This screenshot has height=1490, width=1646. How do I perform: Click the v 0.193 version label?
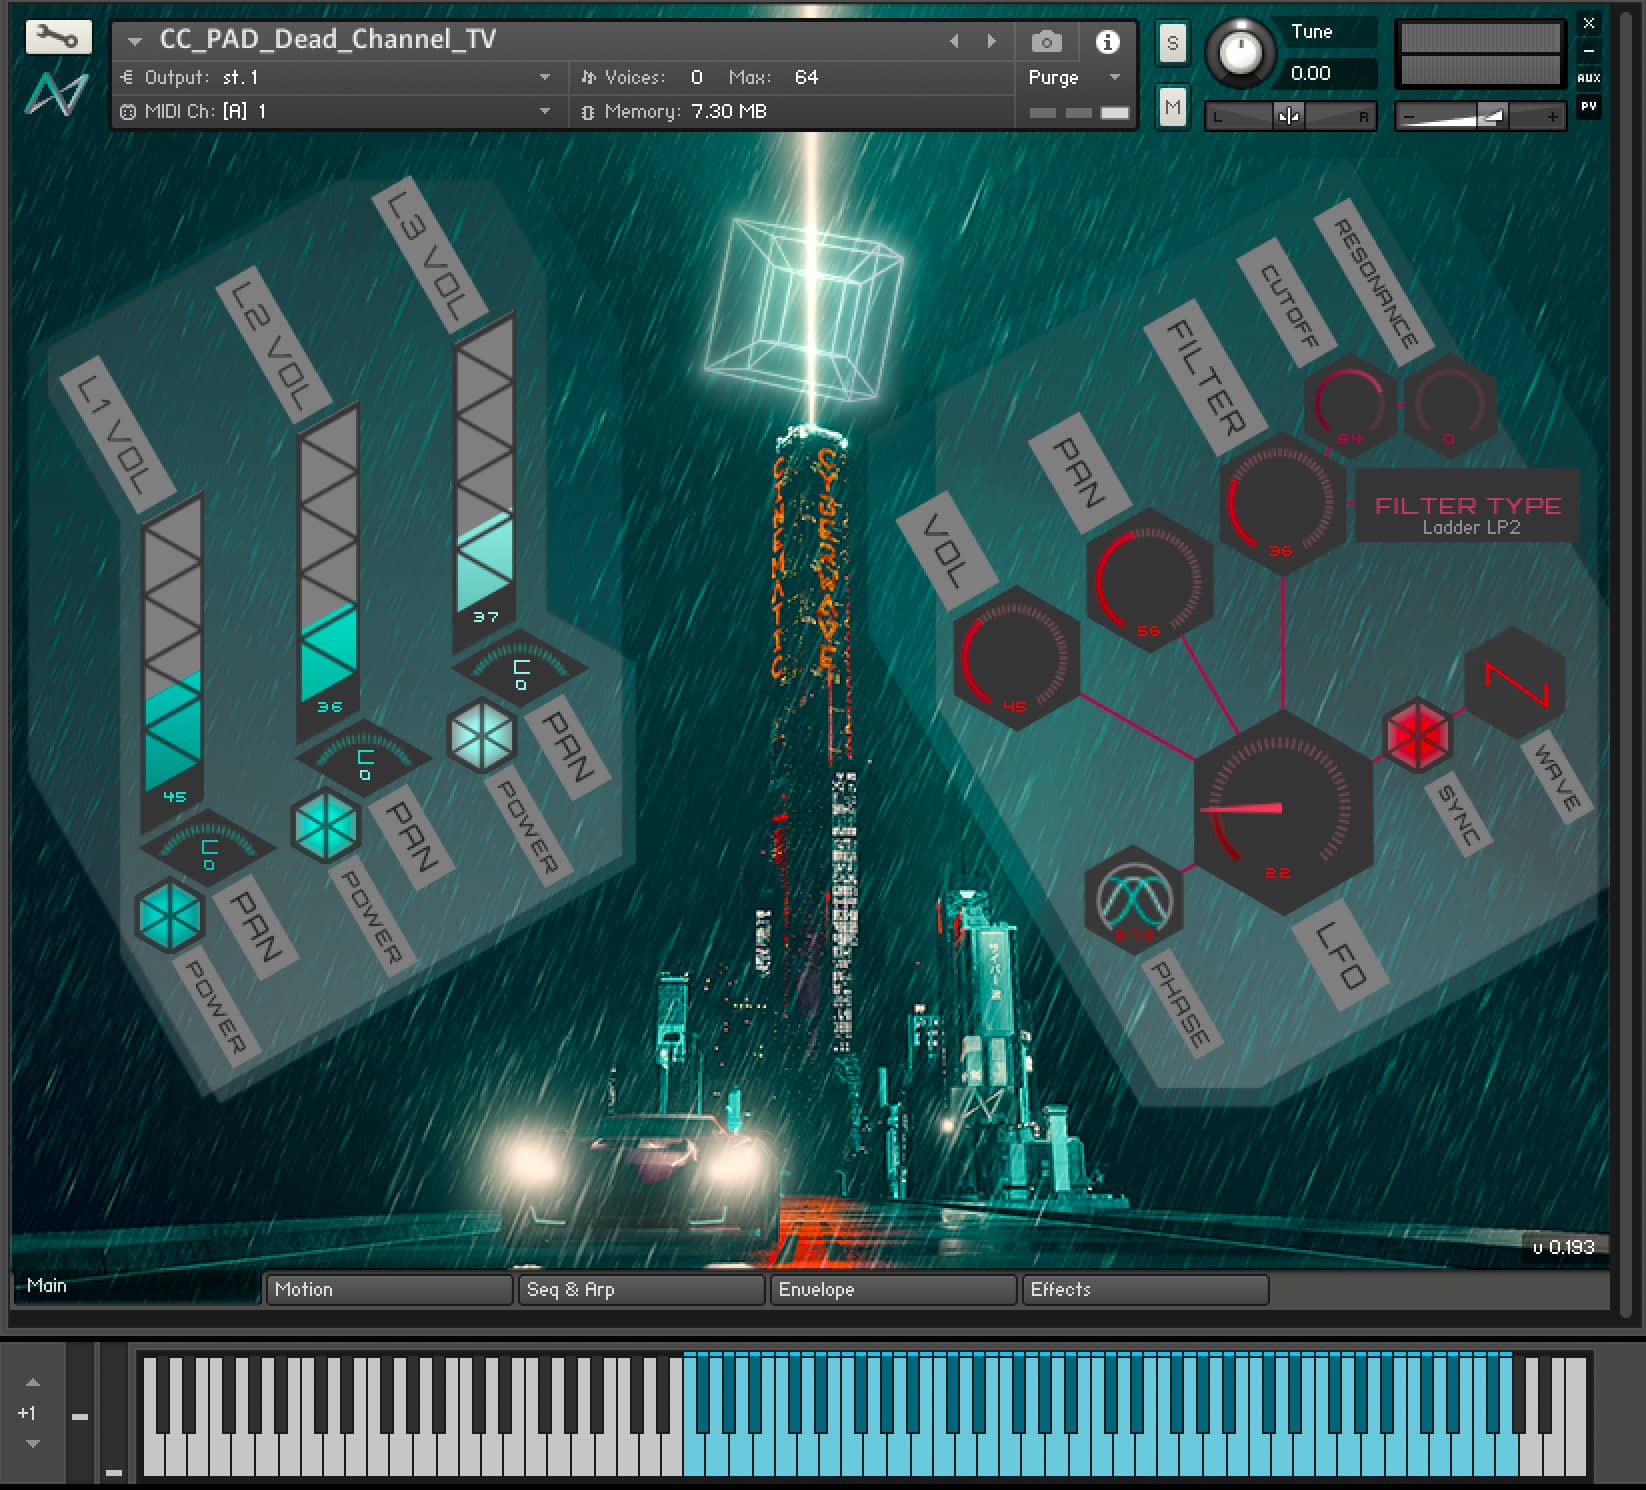click(1564, 1246)
